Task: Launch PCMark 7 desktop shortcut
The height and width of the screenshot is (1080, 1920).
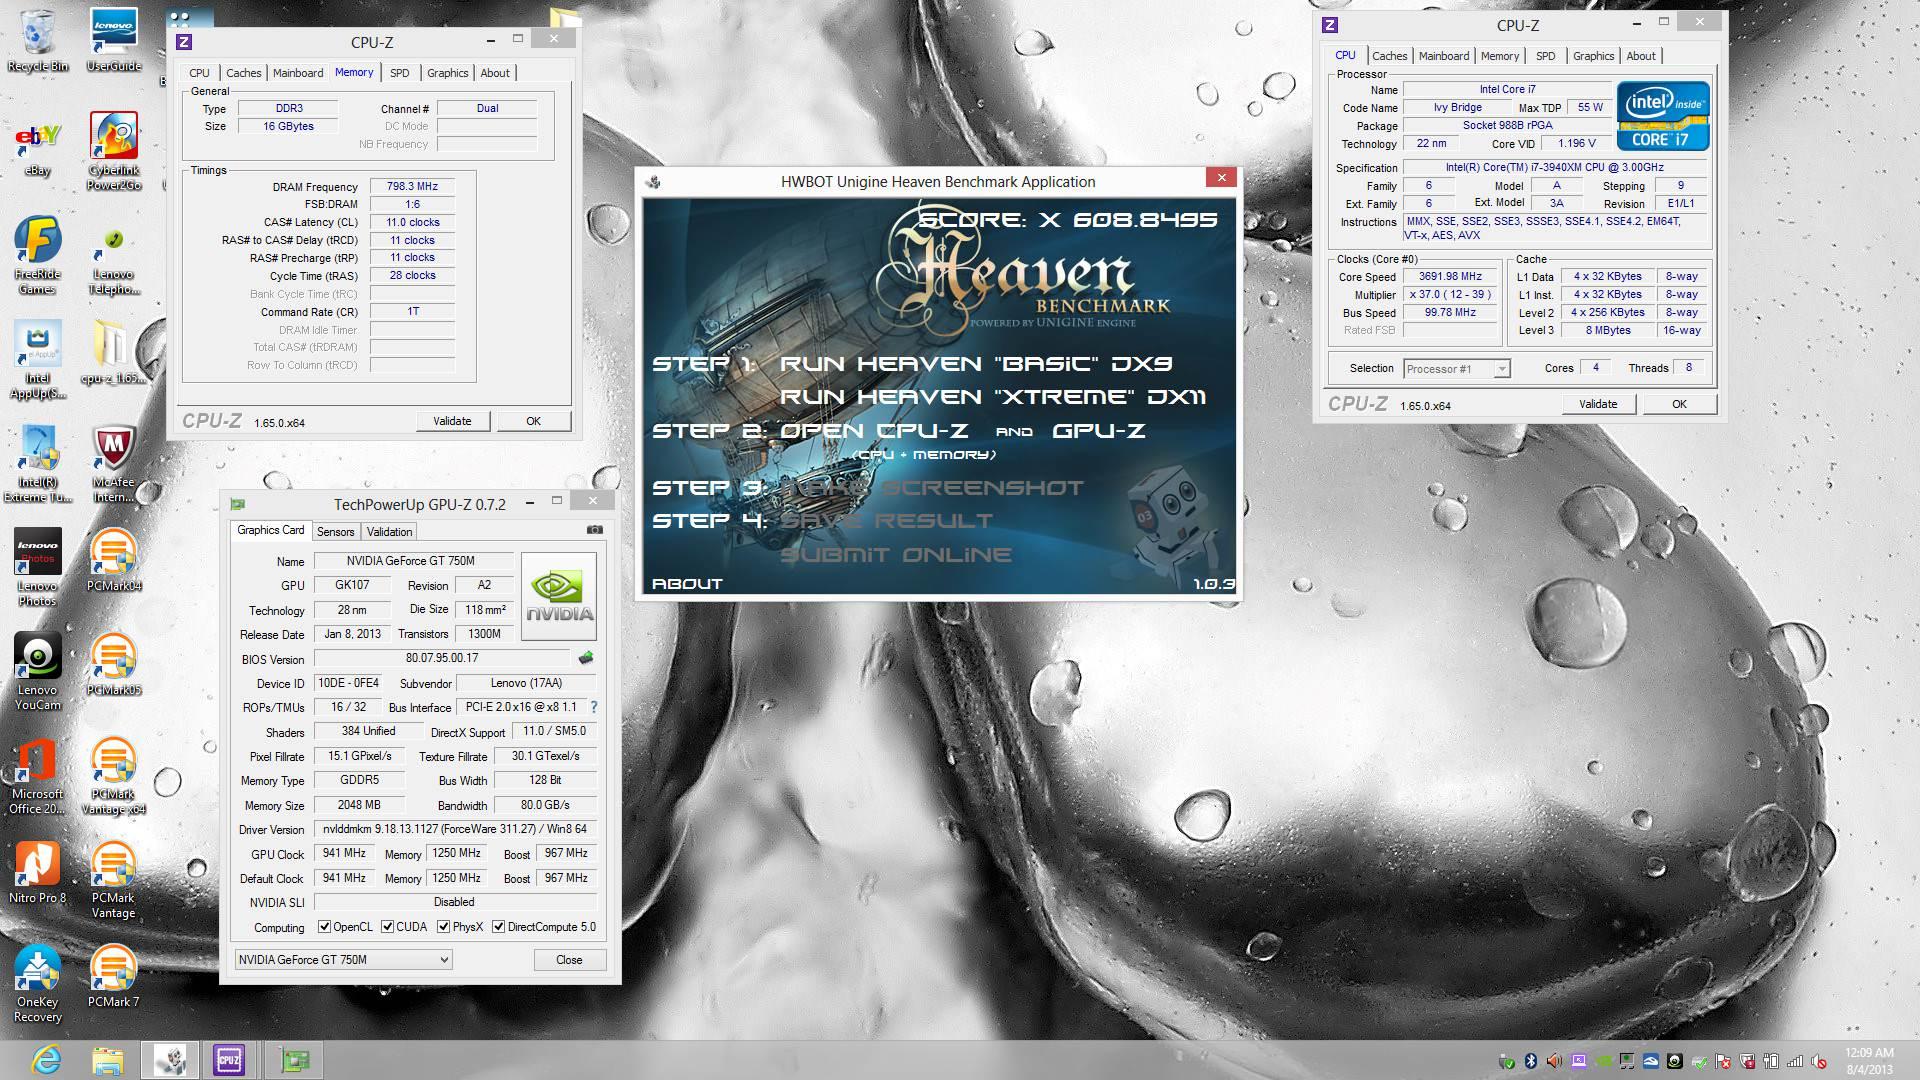Action: tap(113, 976)
